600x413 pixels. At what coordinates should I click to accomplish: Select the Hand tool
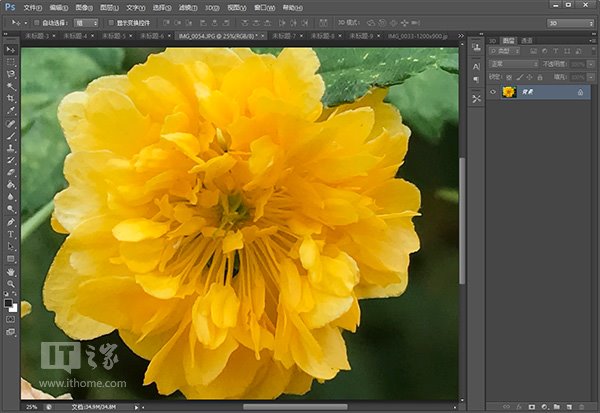click(10, 271)
